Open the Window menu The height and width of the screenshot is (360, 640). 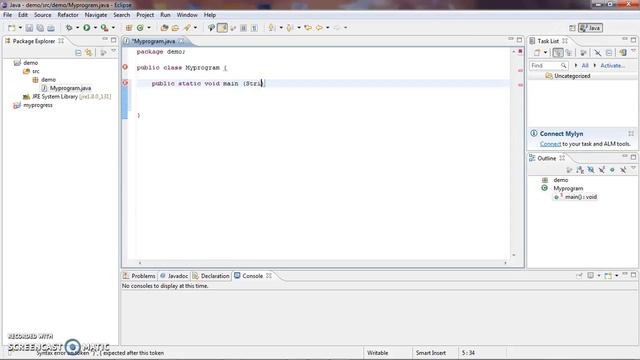[187, 15]
